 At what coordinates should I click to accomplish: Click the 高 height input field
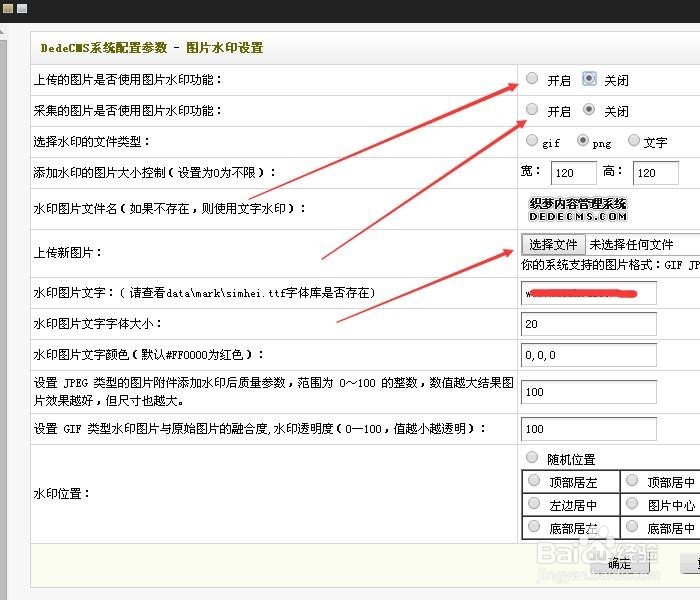[656, 173]
